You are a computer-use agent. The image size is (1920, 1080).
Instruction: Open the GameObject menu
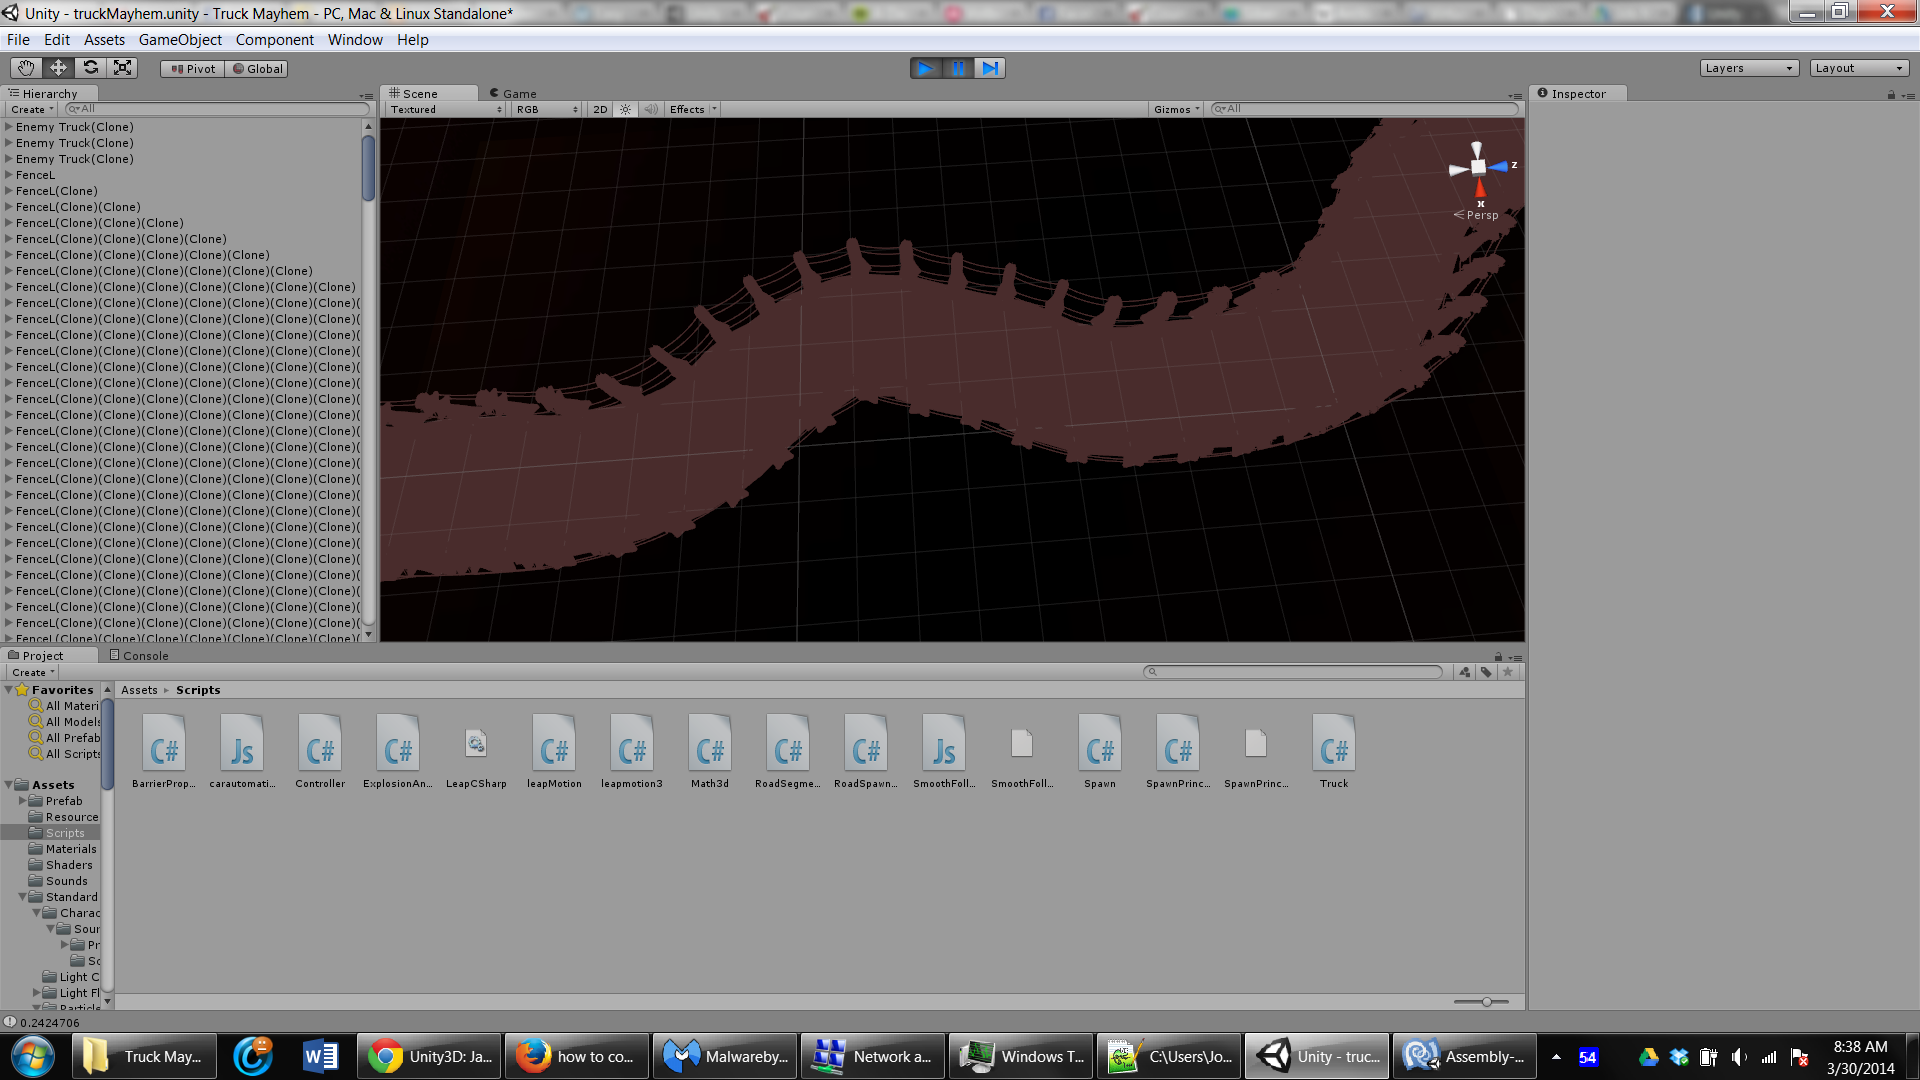tap(180, 40)
